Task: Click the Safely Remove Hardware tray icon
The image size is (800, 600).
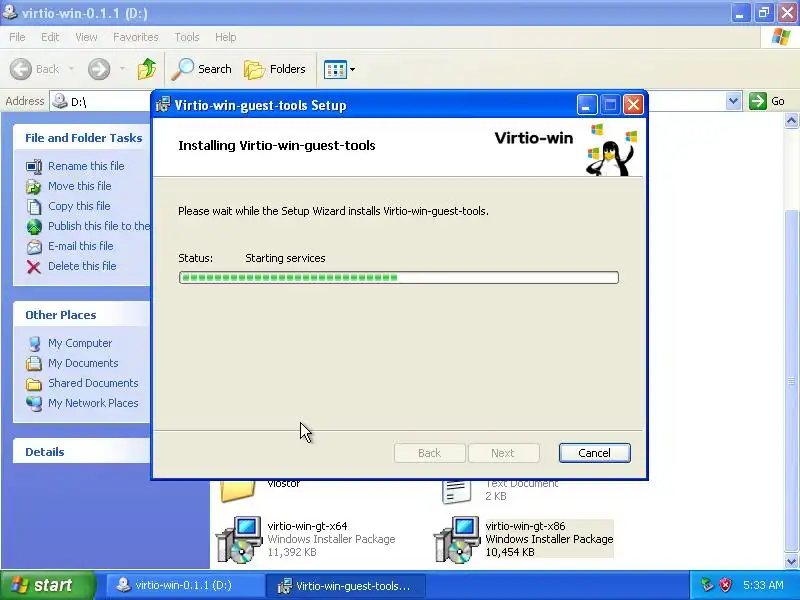Action: pos(707,585)
